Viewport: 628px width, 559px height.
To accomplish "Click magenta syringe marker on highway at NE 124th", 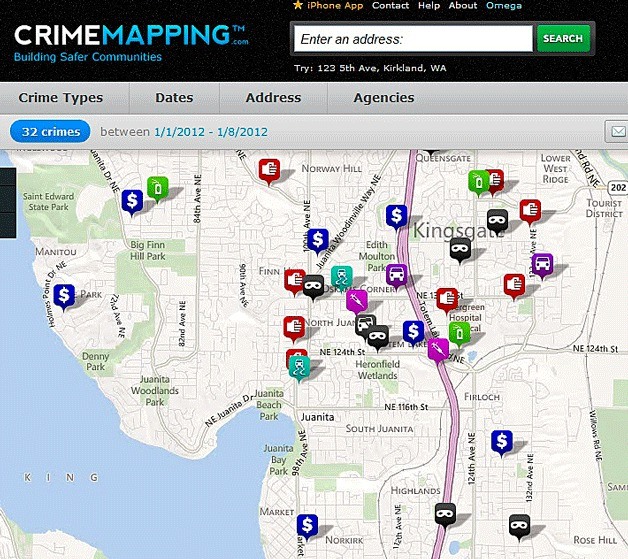I will click(x=438, y=349).
